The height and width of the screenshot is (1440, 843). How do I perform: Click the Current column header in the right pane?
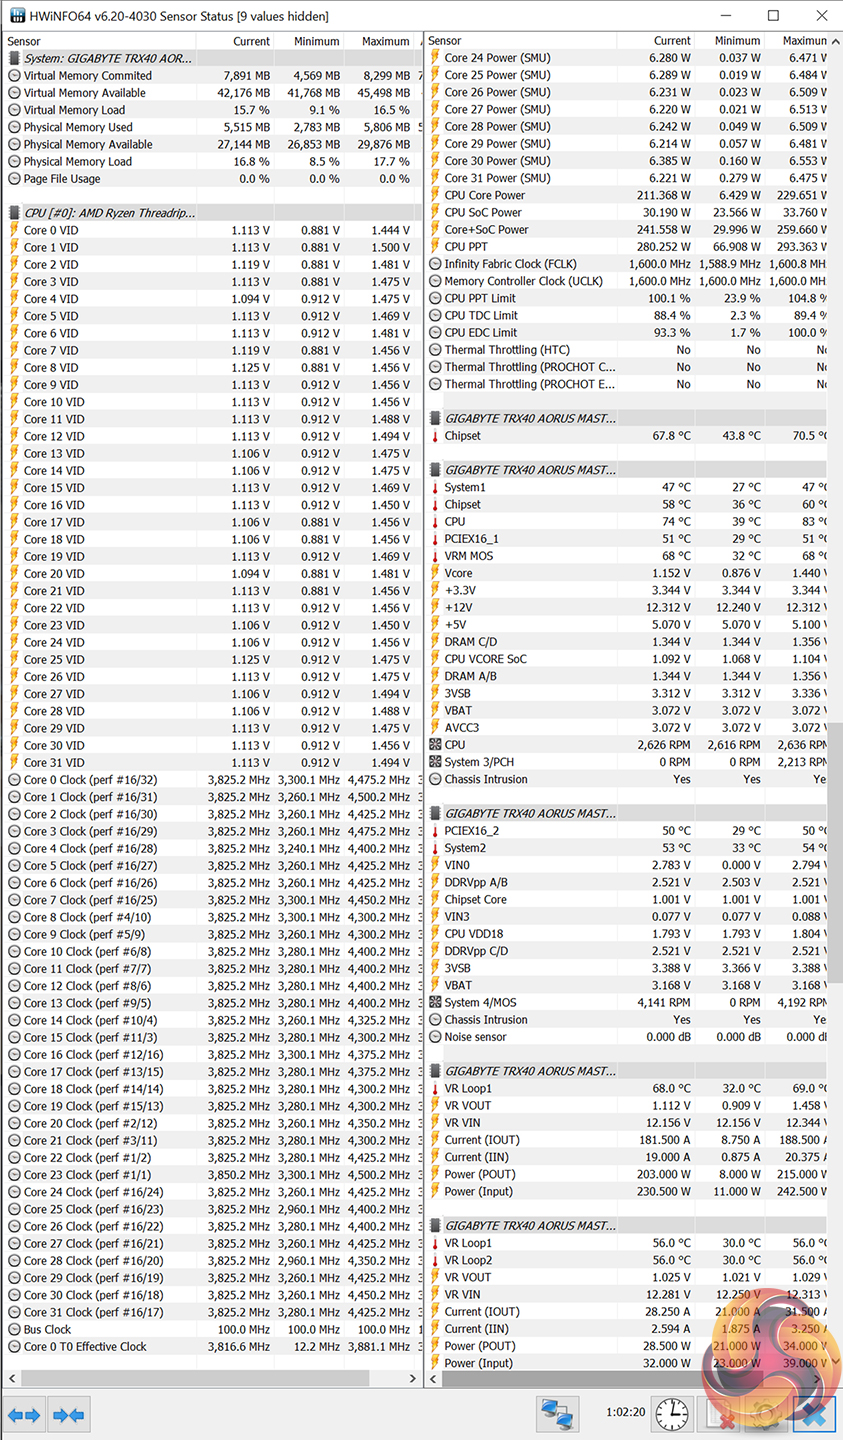[655, 41]
